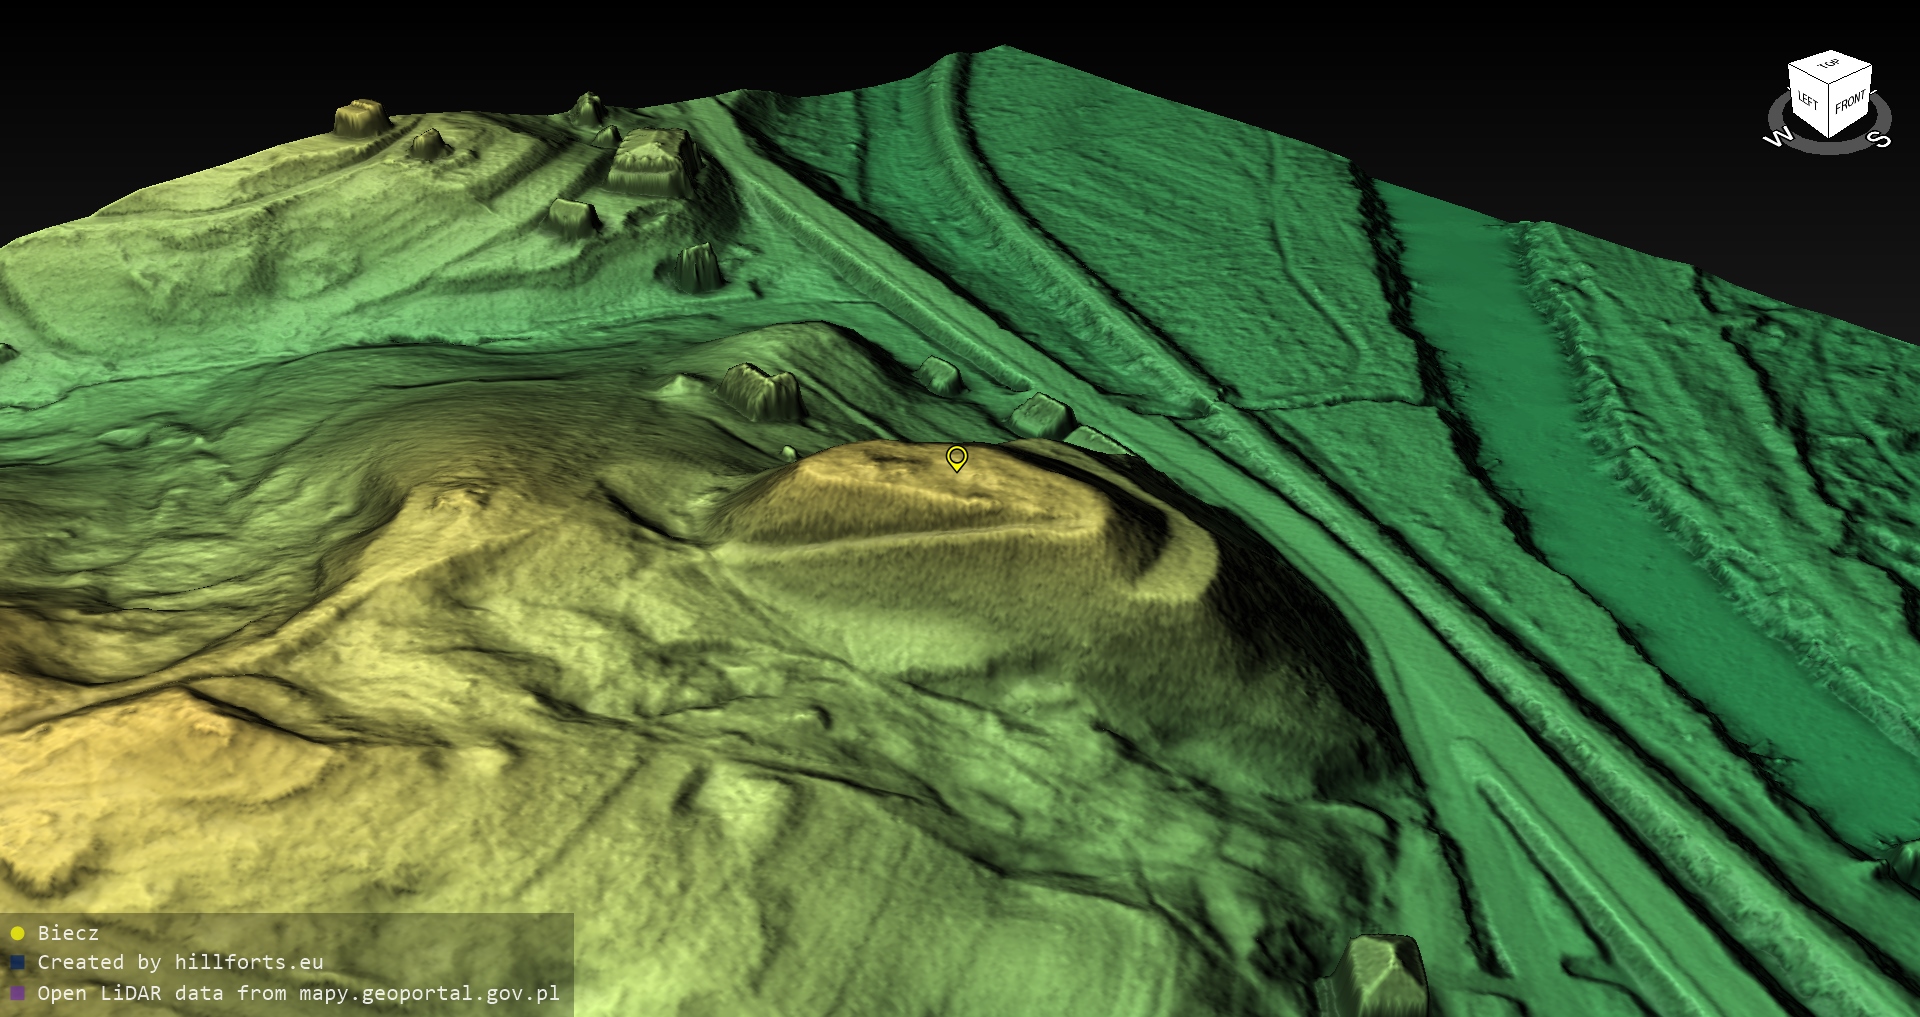1920x1017 pixels.
Task: Open the Created by hillforts.eu link
Action: click(180, 963)
